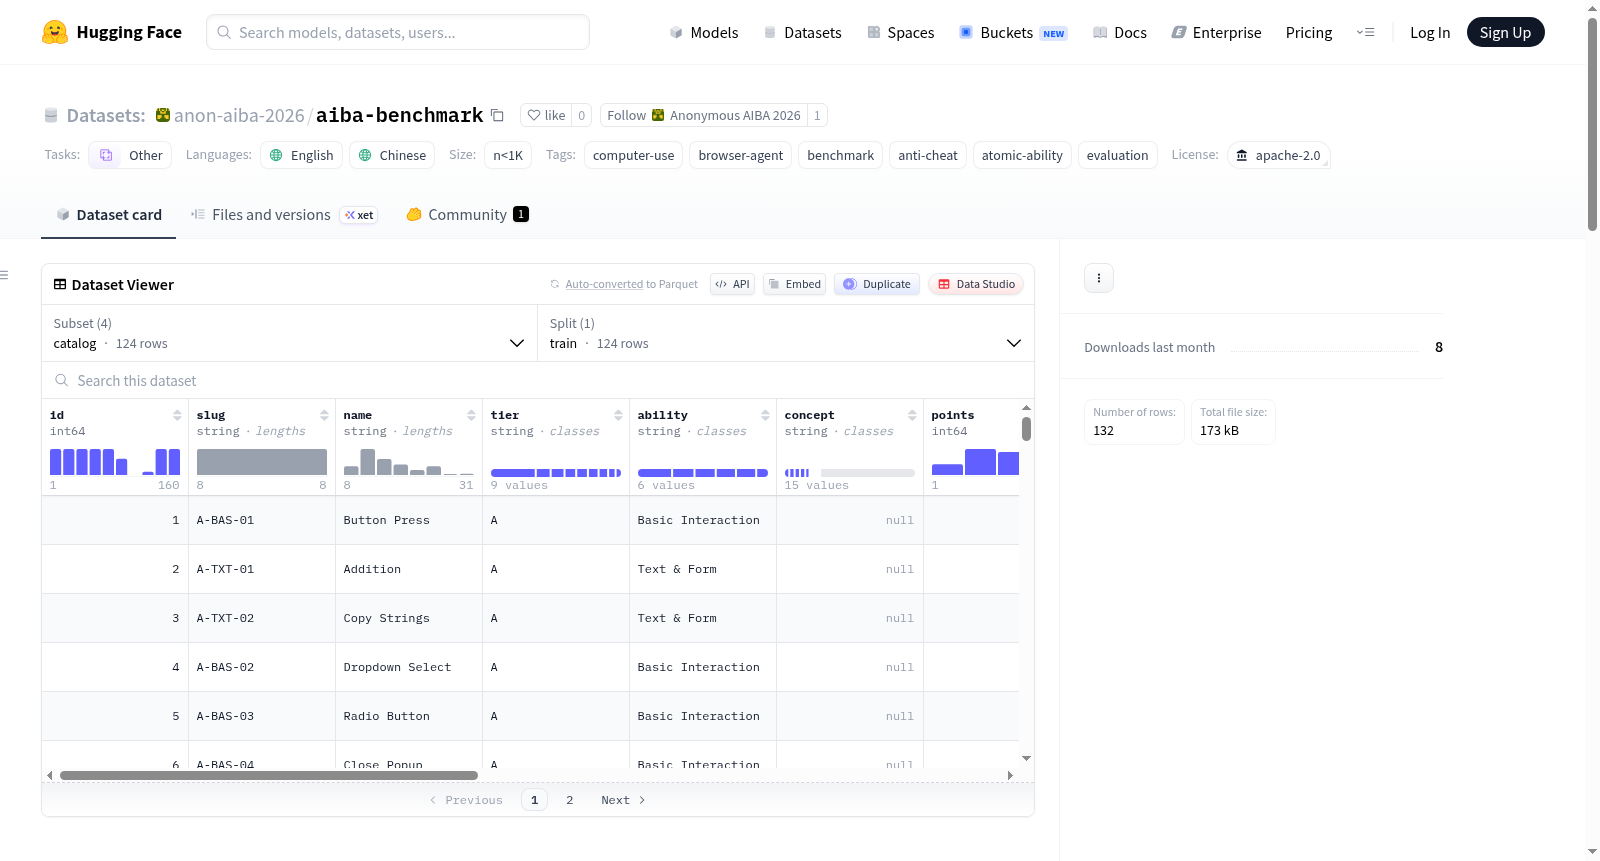1600x861 pixels.
Task: Open the Datasets page
Action: coord(802,32)
